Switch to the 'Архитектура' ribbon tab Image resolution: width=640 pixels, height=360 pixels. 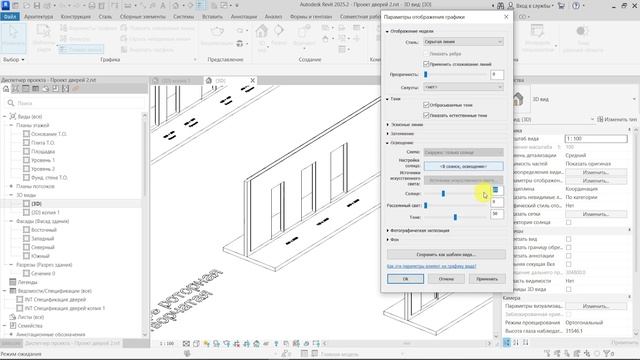[x=38, y=17]
